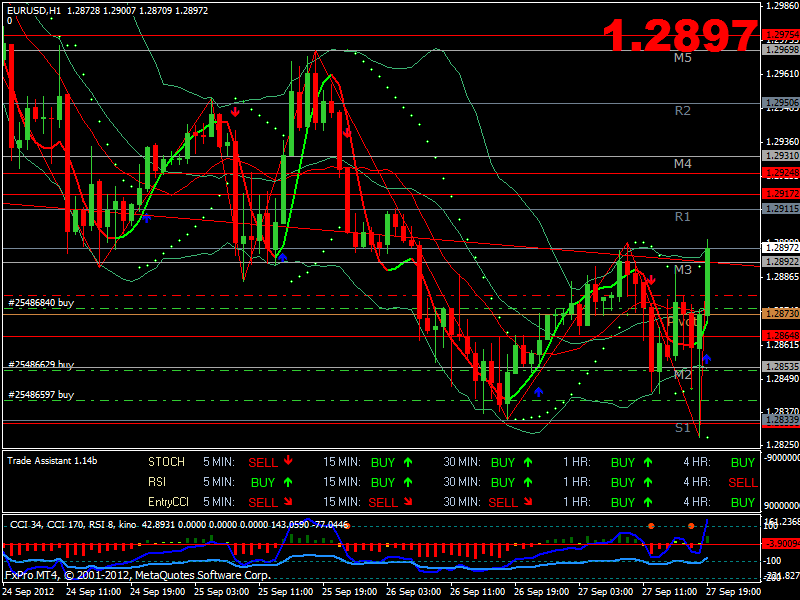The height and width of the screenshot is (600, 800).
Task: Click the STOCH 30 MIN green up arrow
Action: tap(528, 462)
